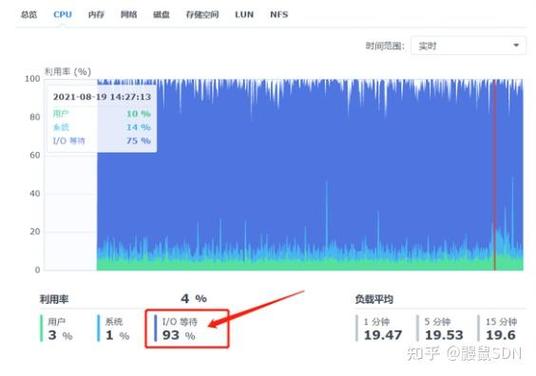The image size is (536, 376).
Task: Switch to the 存储空间 storage tab
Action: 202,15
